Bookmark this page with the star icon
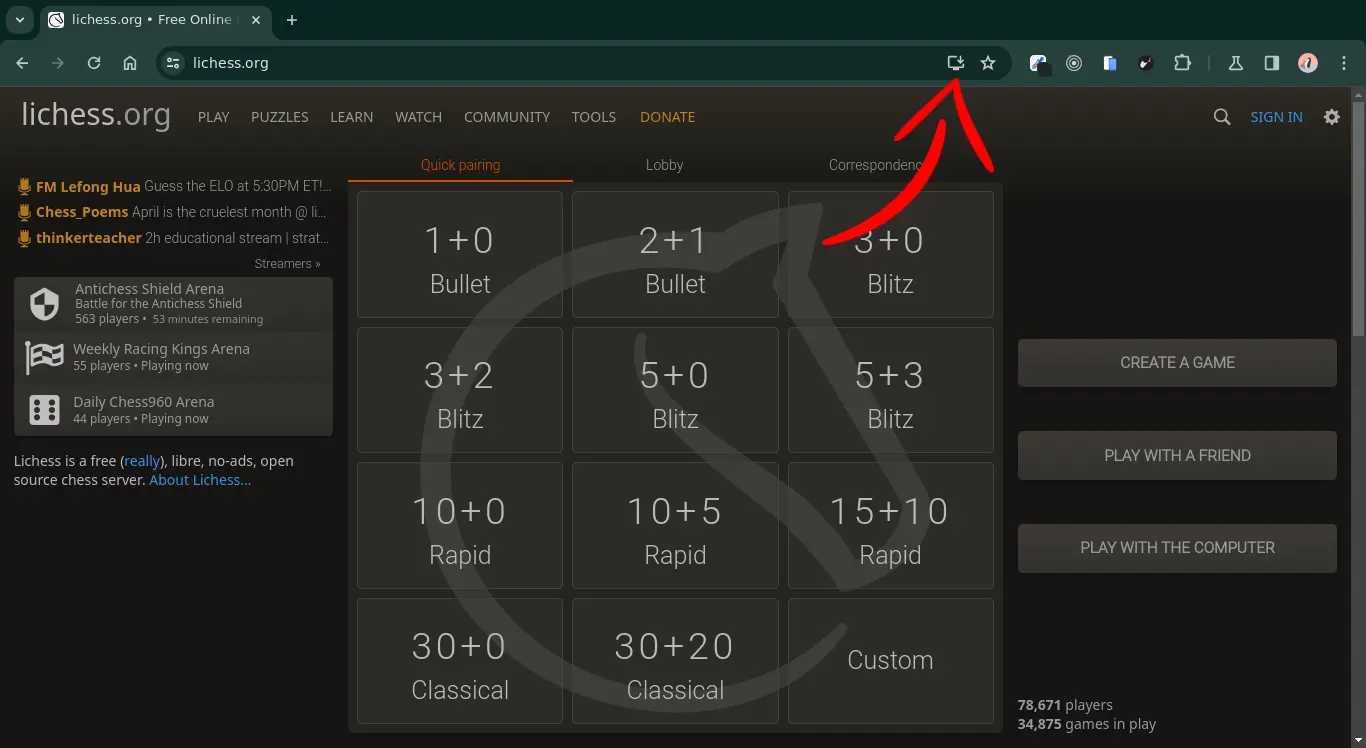1366x748 pixels. [x=988, y=63]
